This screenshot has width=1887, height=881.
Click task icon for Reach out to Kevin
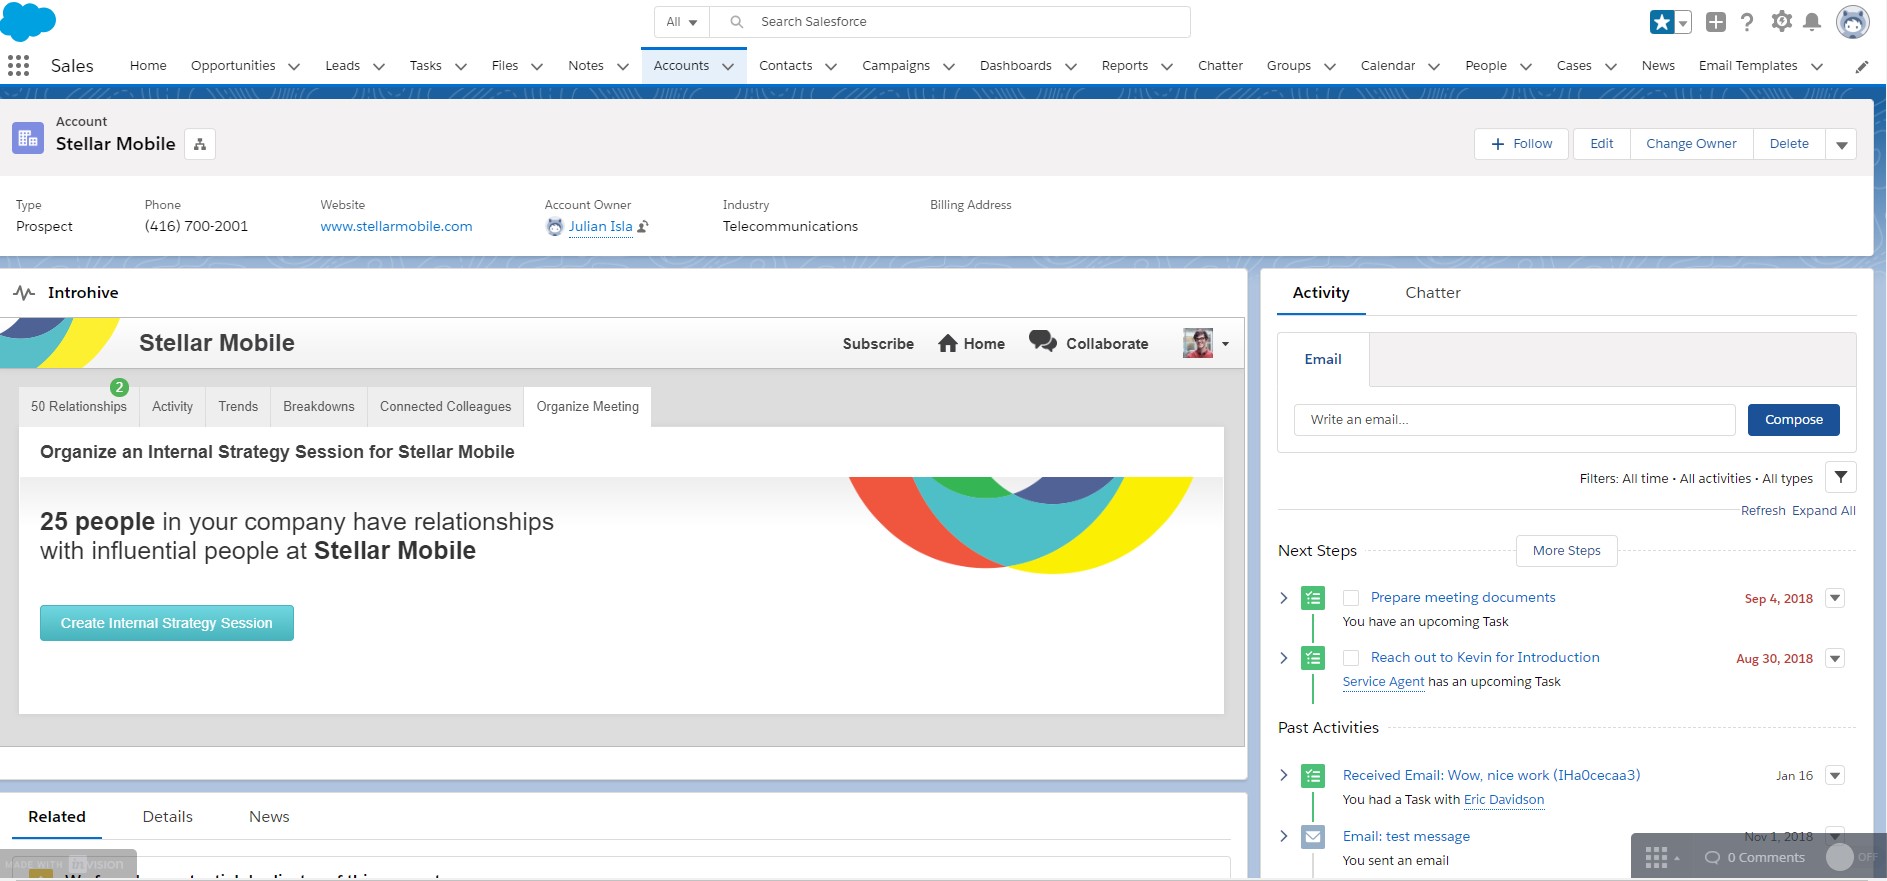1313,658
